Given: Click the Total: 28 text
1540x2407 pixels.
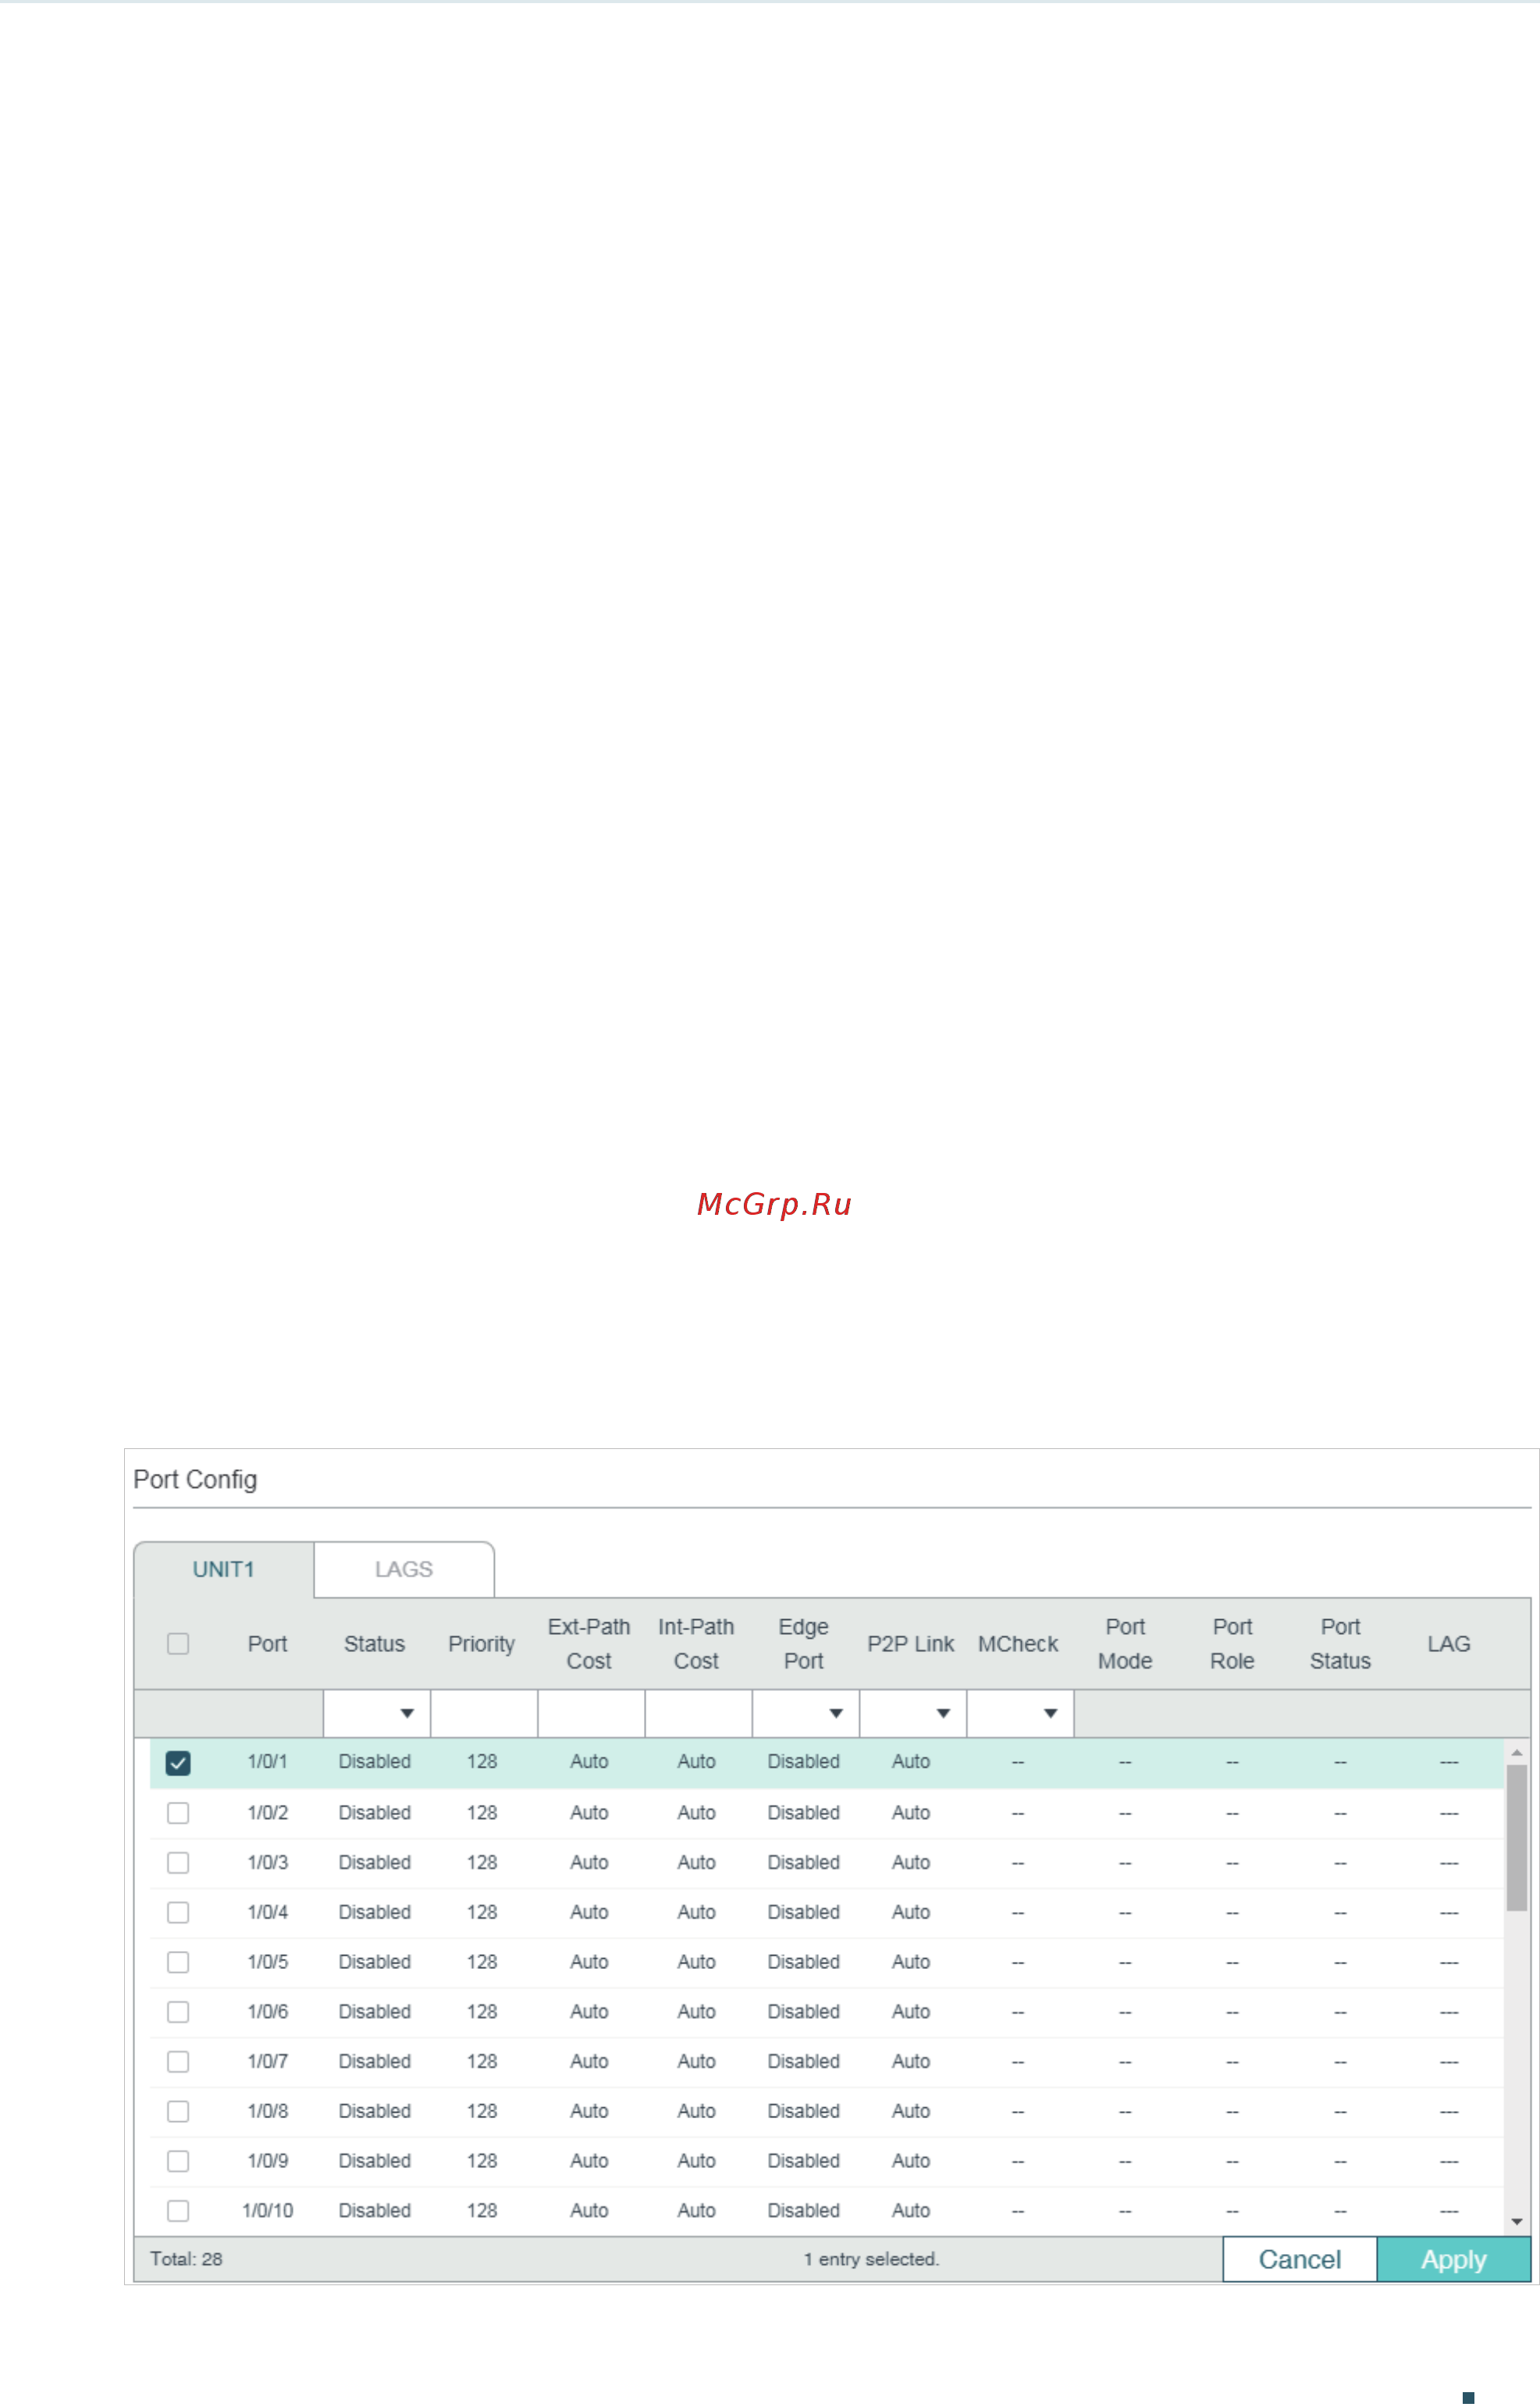Looking at the screenshot, I should pyautogui.click(x=186, y=2260).
